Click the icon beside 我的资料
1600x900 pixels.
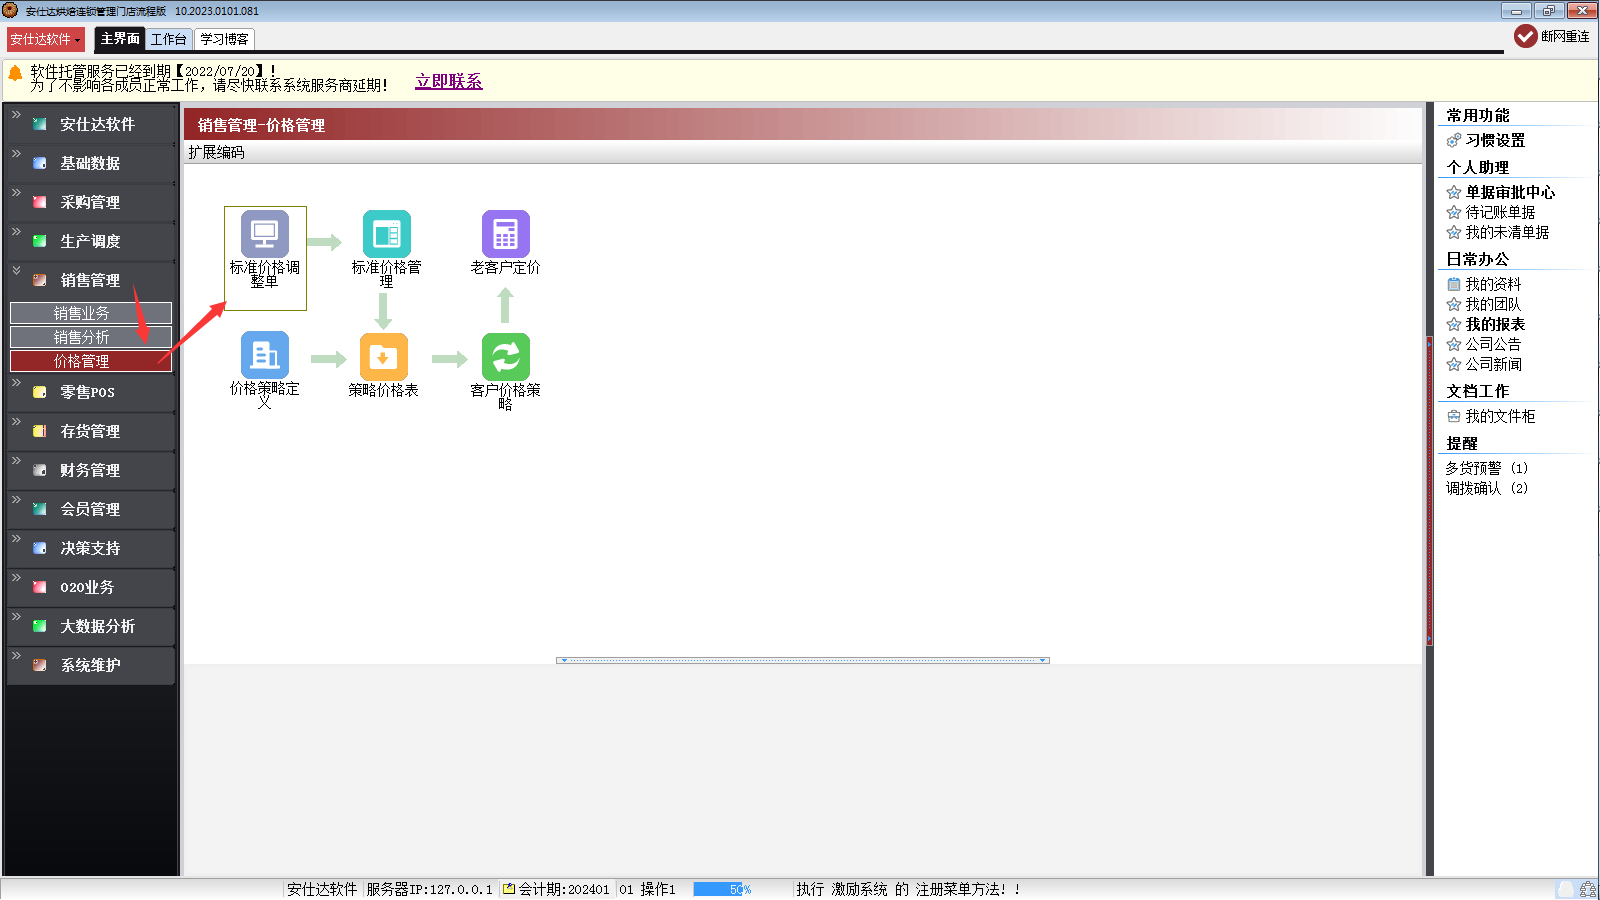[1454, 284]
